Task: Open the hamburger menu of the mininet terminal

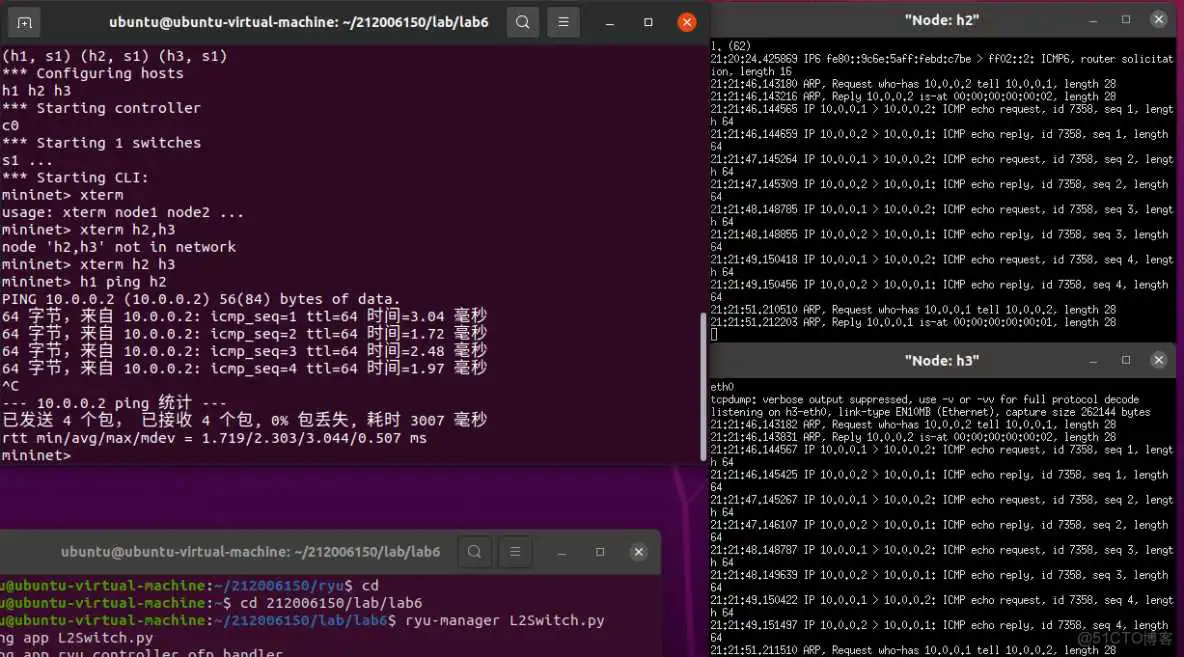Action: 563,22
